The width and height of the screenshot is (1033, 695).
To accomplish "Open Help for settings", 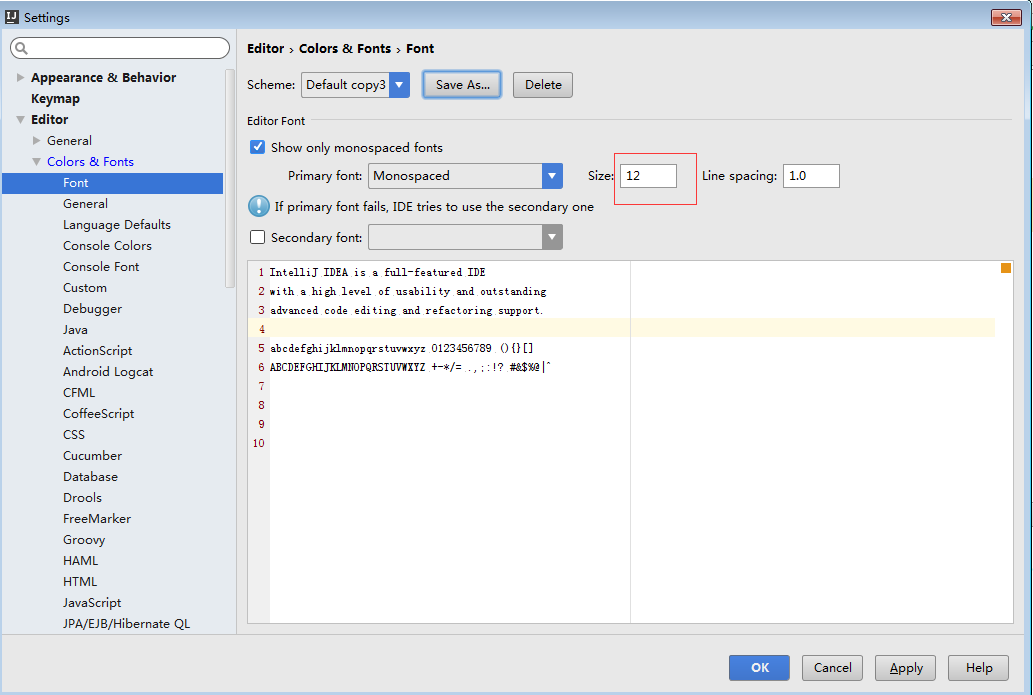I will tap(979, 668).
